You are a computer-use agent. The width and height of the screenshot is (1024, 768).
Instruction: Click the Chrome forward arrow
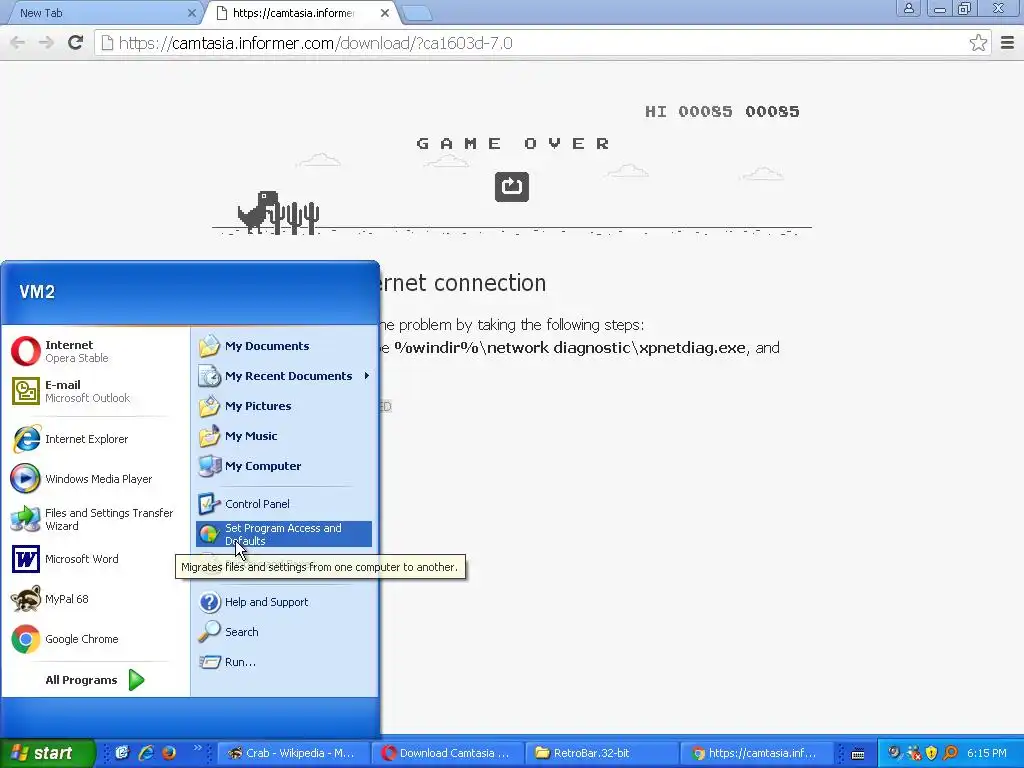46,43
